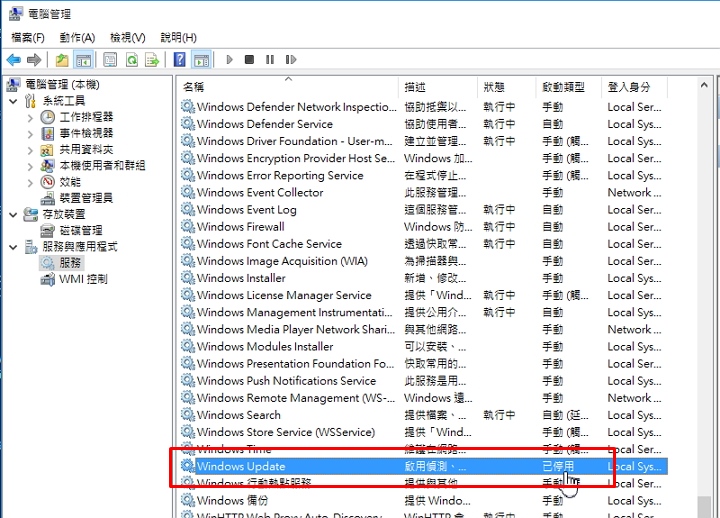Select Windows Font Cache Service row
The image size is (720, 518).
tap(423, 244)
